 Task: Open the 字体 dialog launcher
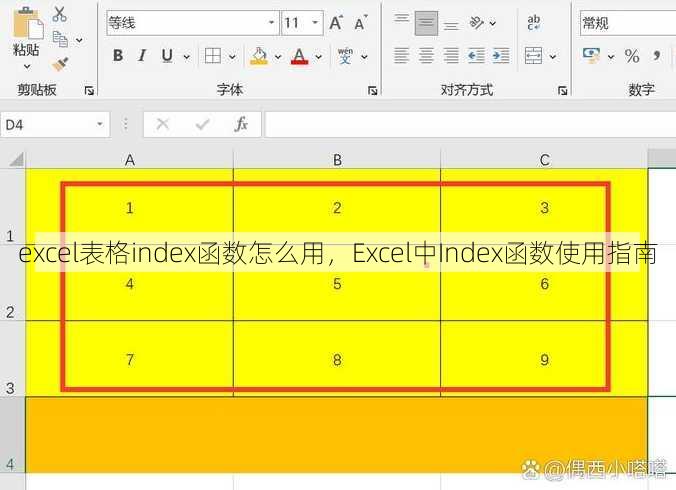tap(372, 90)
